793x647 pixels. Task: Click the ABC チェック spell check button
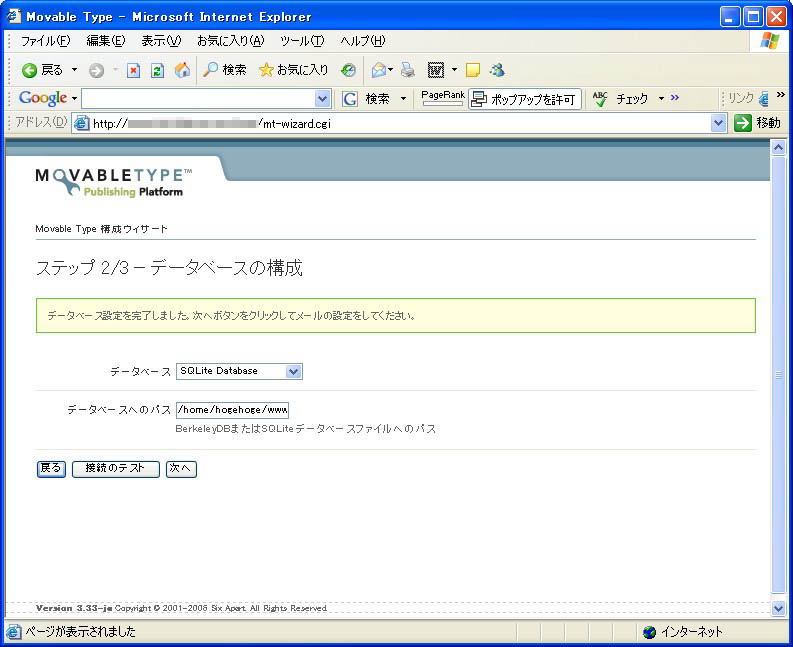point(620,99)
